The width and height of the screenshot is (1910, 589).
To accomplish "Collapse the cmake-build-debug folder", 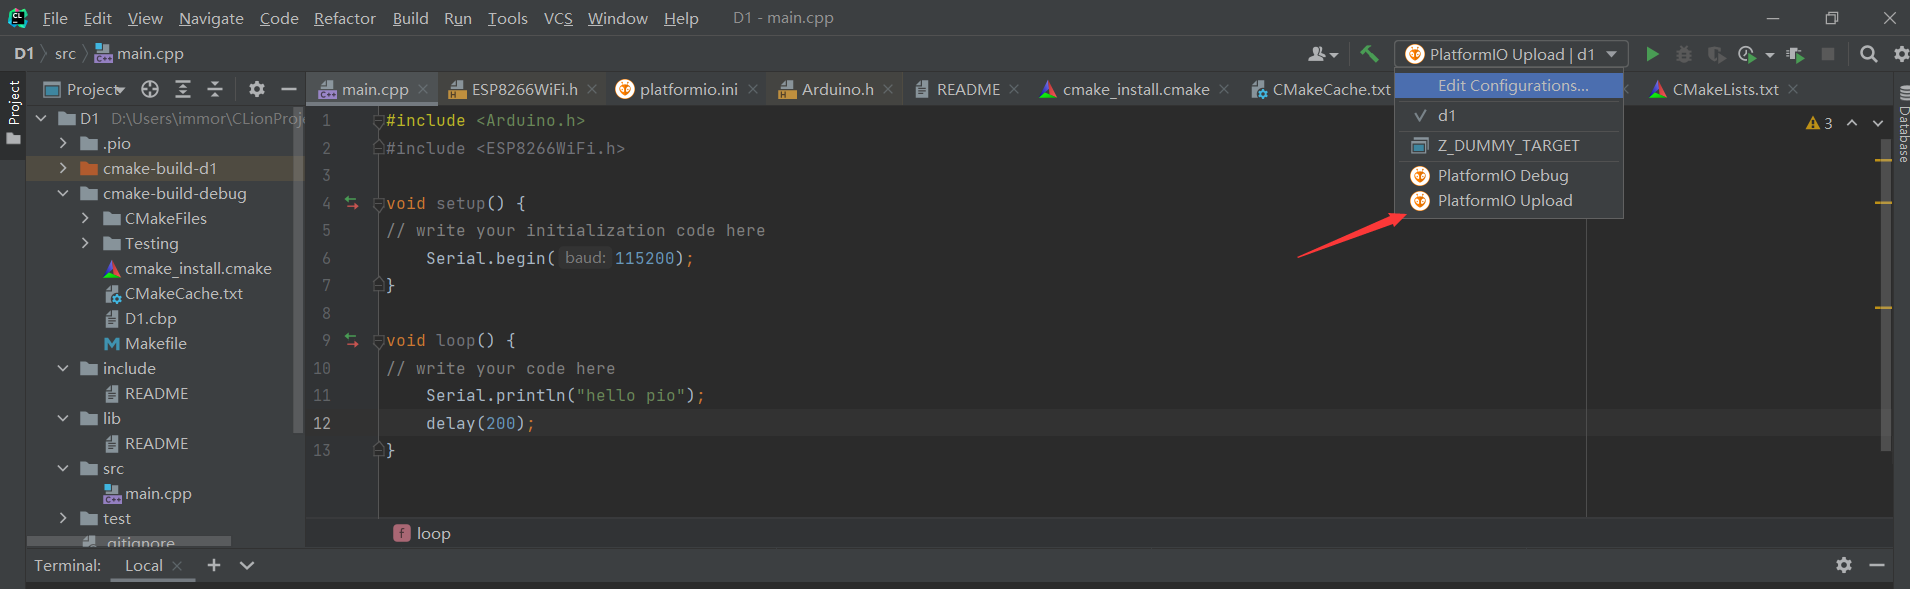I will 63,193.
